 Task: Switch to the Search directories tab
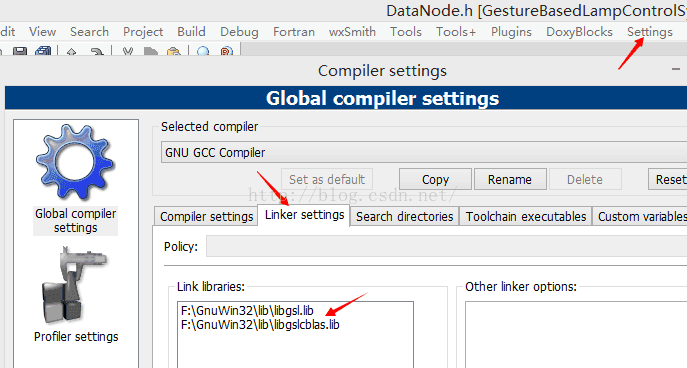(x=404, y=216)
